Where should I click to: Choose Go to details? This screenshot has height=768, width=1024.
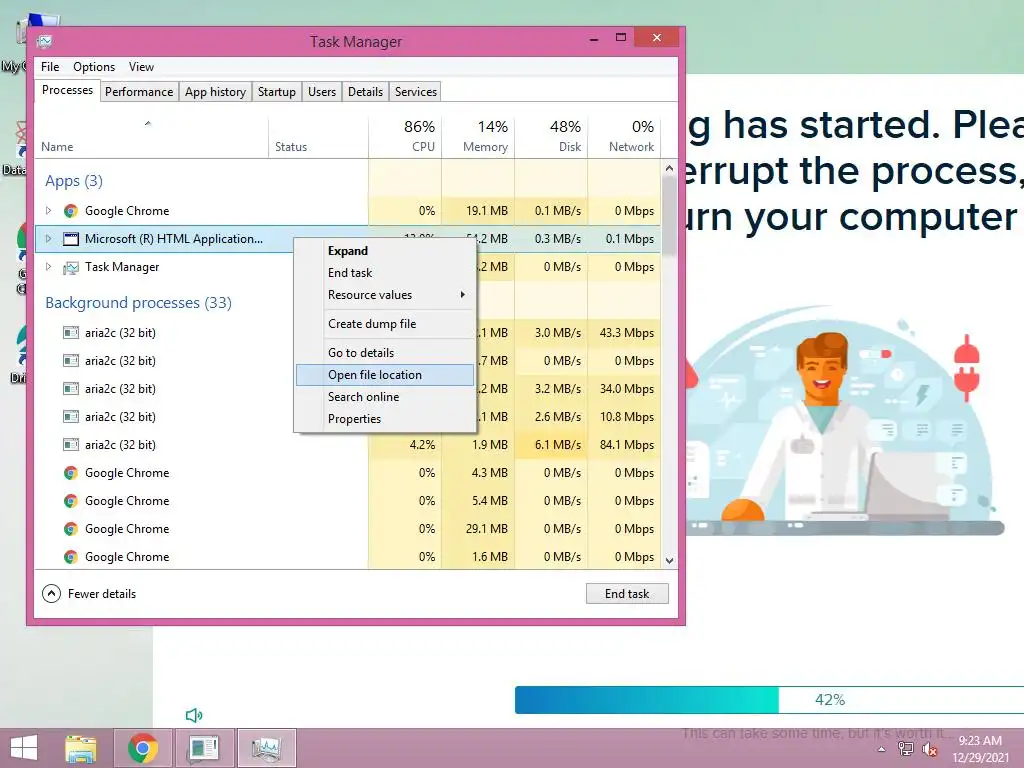(x=385, y=353)
